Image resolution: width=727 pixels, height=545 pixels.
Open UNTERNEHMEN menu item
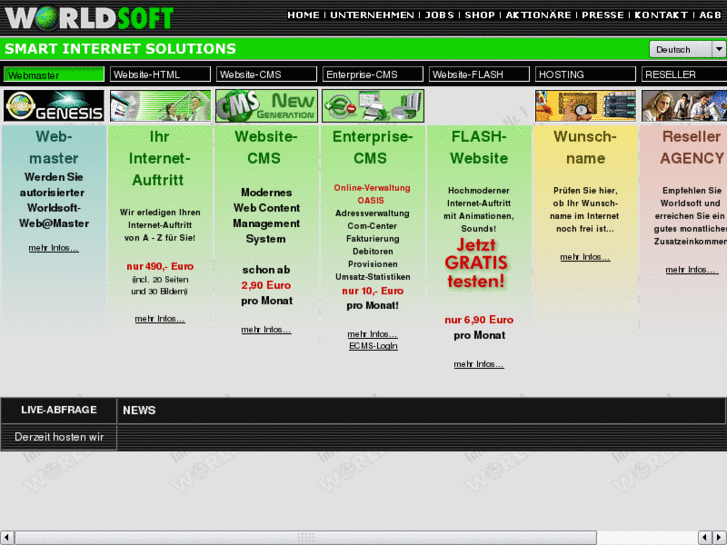click(372, 15)
